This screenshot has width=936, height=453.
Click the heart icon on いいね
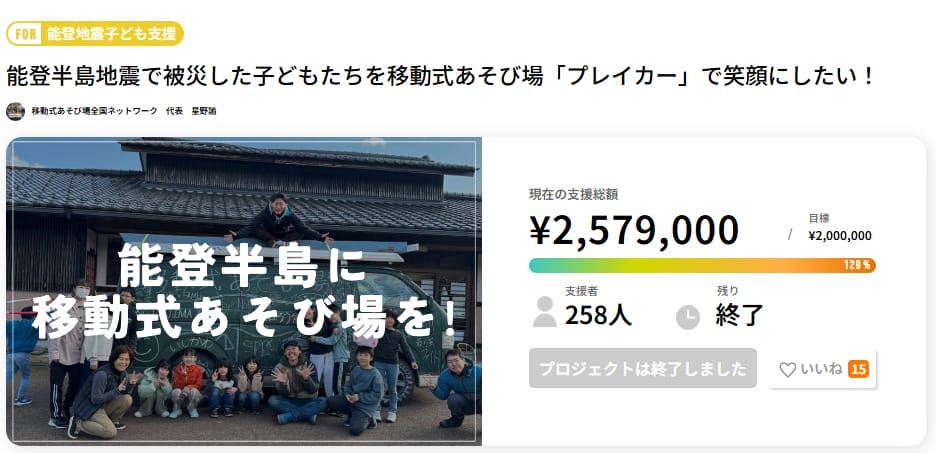coord(787,370)
